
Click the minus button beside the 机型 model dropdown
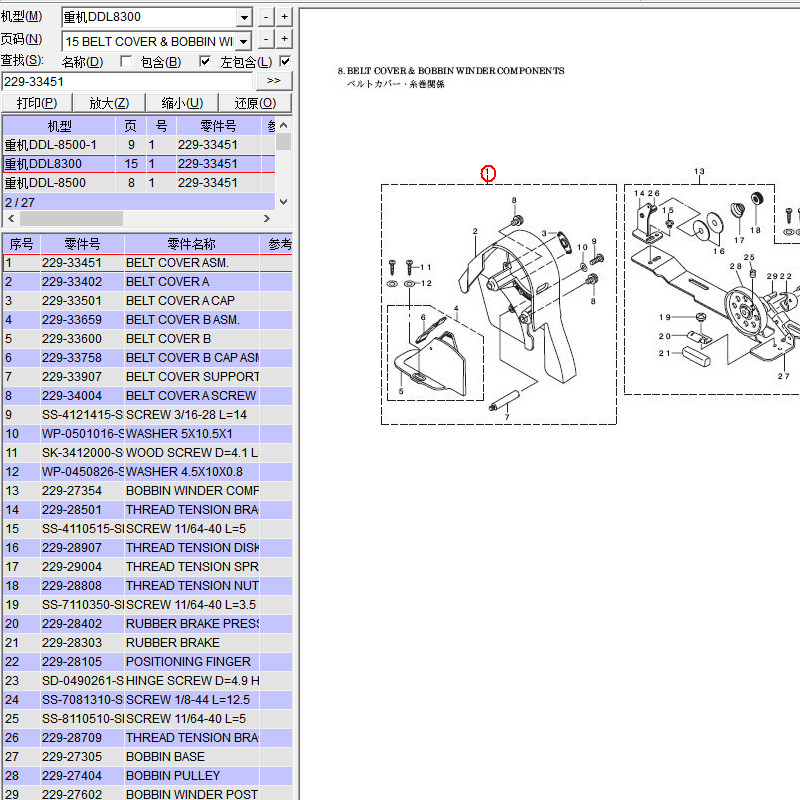tap(265, 17)
